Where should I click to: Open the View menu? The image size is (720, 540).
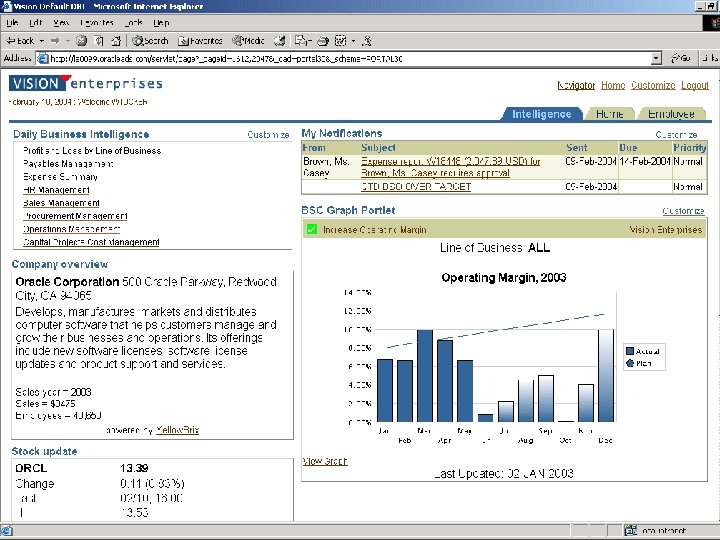coord(61,22)
